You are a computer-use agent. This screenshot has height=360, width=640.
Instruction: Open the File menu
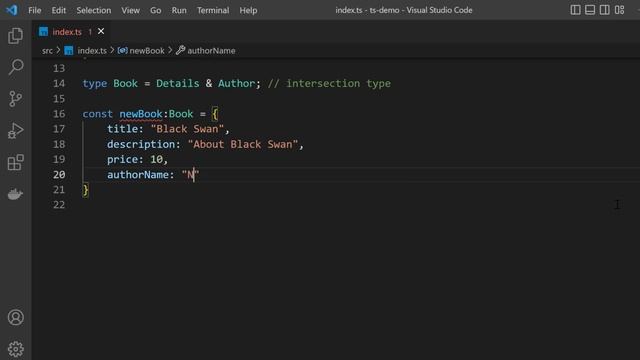[35, 10]
